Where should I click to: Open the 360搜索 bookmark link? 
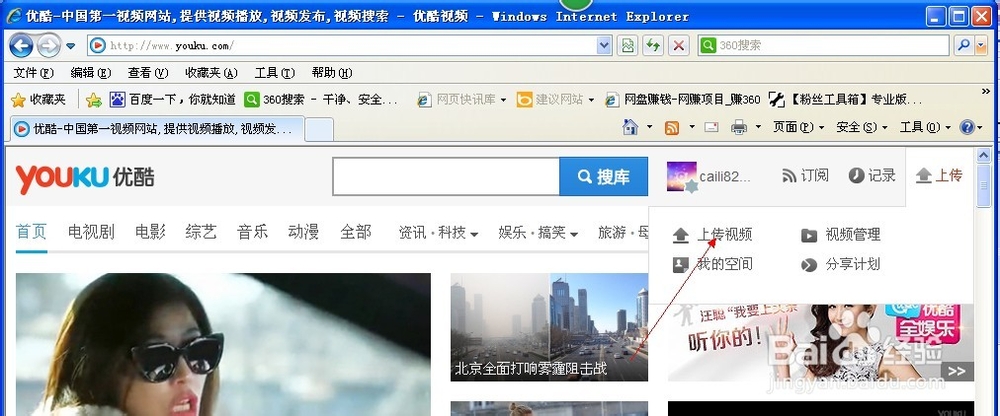323,100
